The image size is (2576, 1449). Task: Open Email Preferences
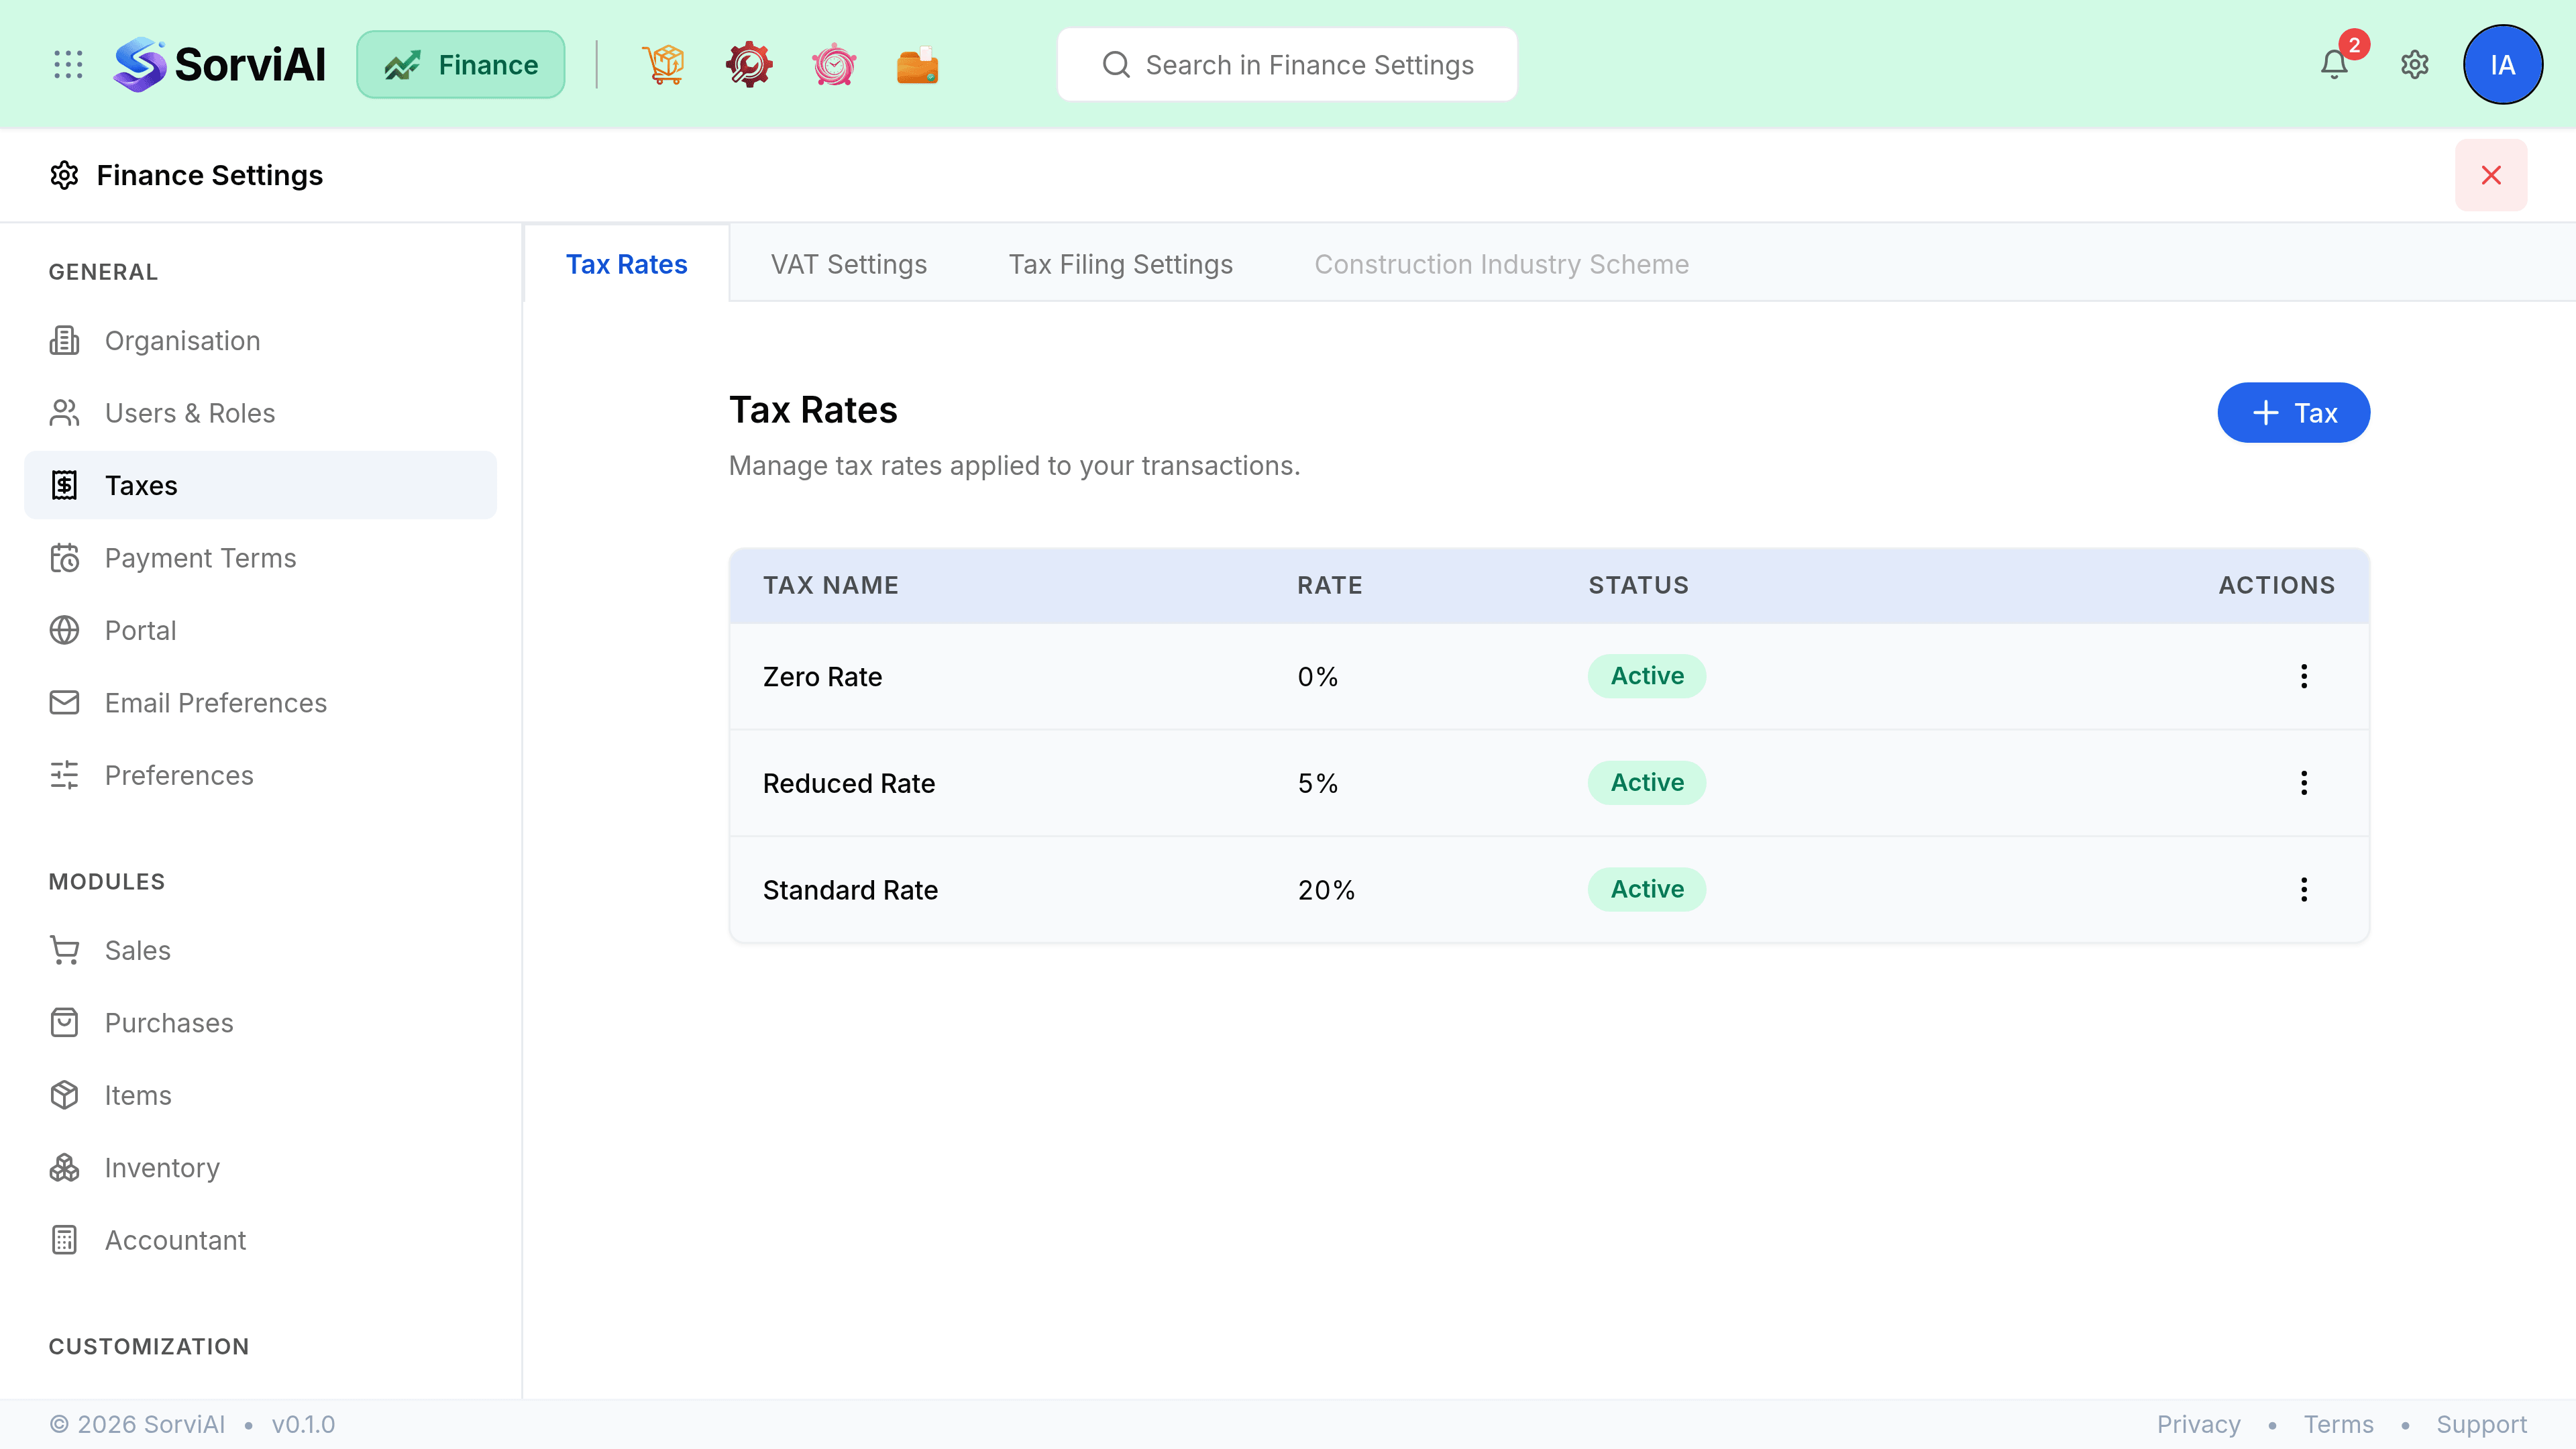(260, 703)
